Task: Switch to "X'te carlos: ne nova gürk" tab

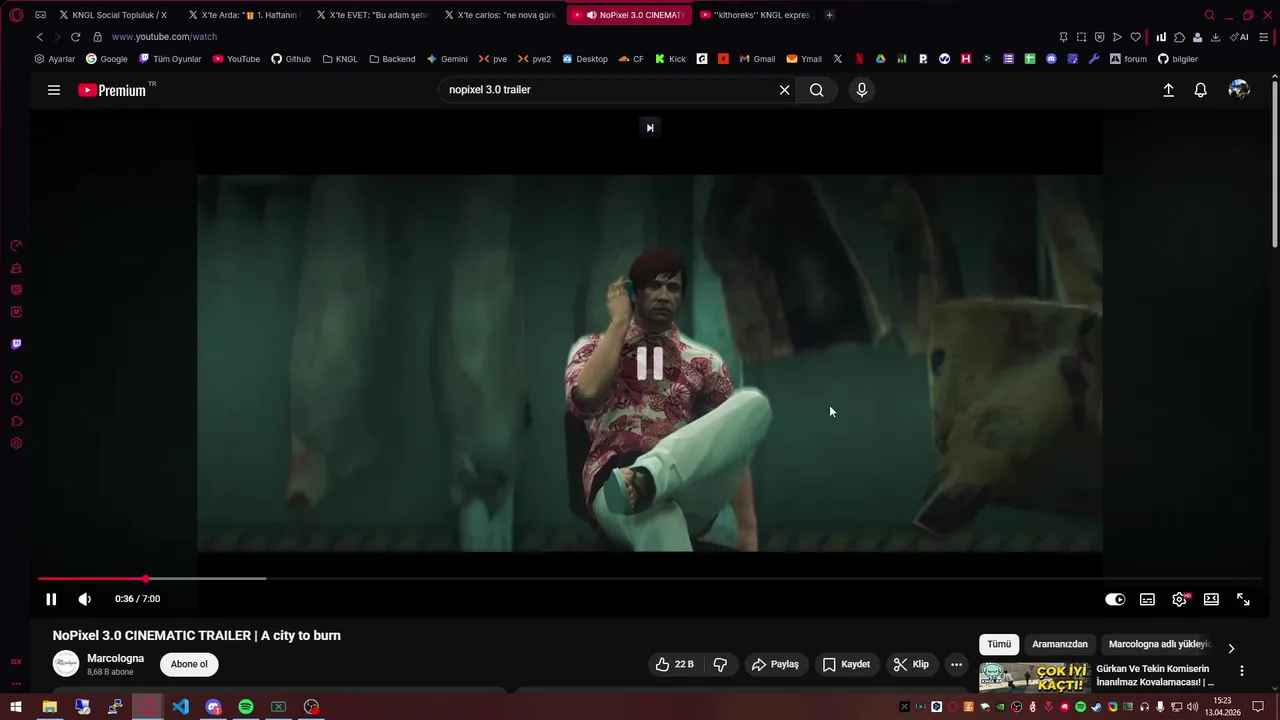Action: pyautogui.click(x=500, y=15)
